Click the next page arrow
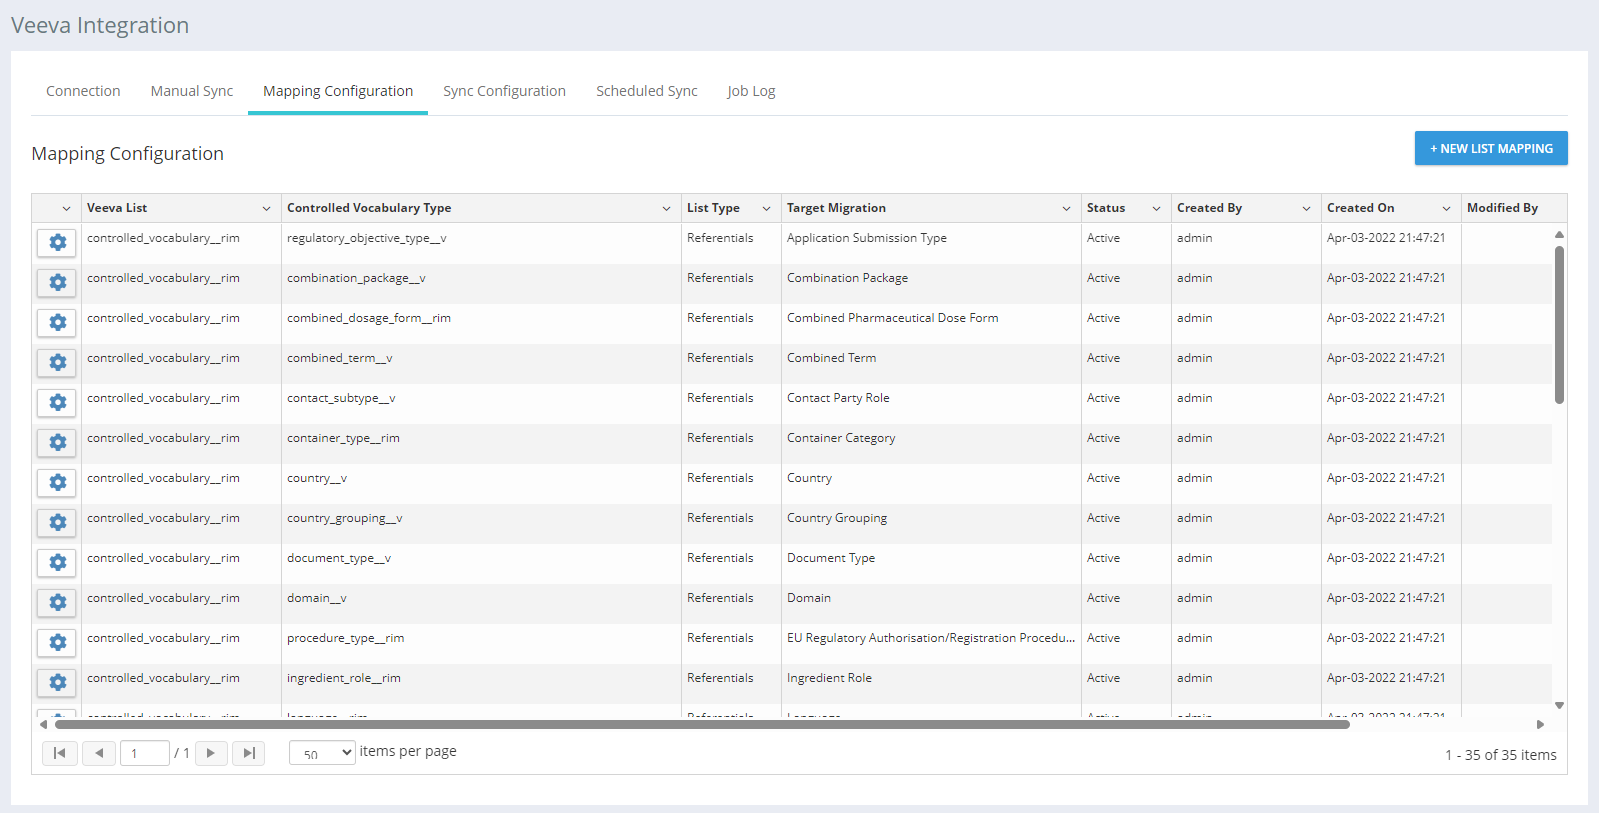The width and height of the screenshot is (1599, 813). tap(211, 753)
